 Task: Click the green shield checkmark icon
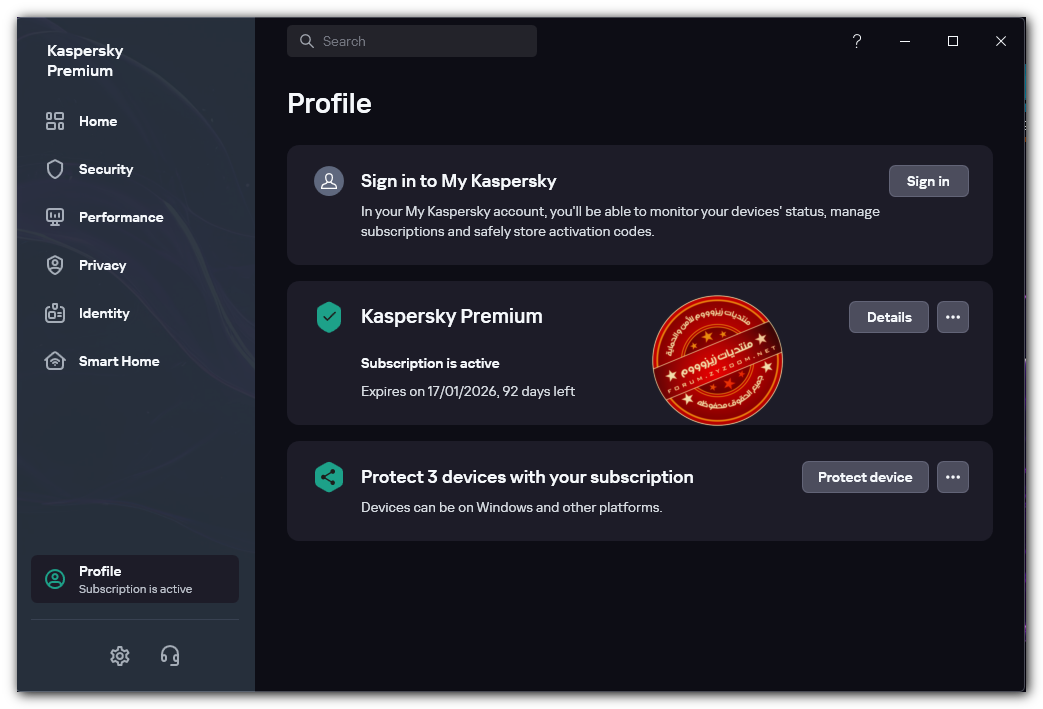pos(329,317)
